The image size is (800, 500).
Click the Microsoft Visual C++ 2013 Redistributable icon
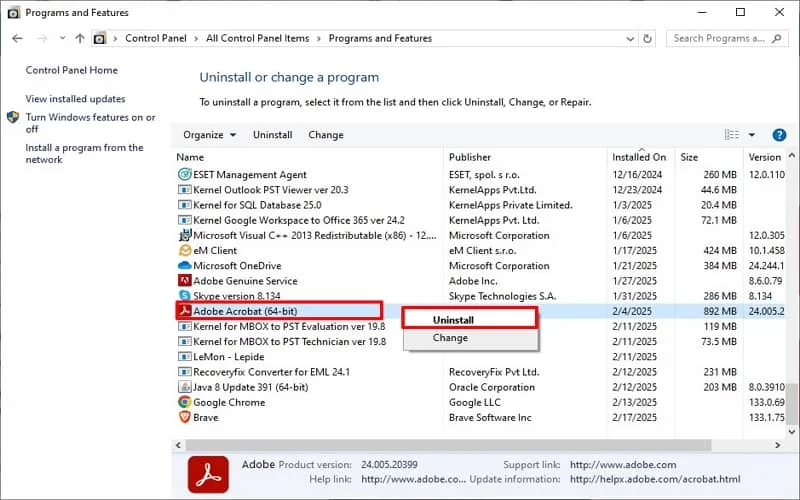pyautogui.click(x=184, y=235)
